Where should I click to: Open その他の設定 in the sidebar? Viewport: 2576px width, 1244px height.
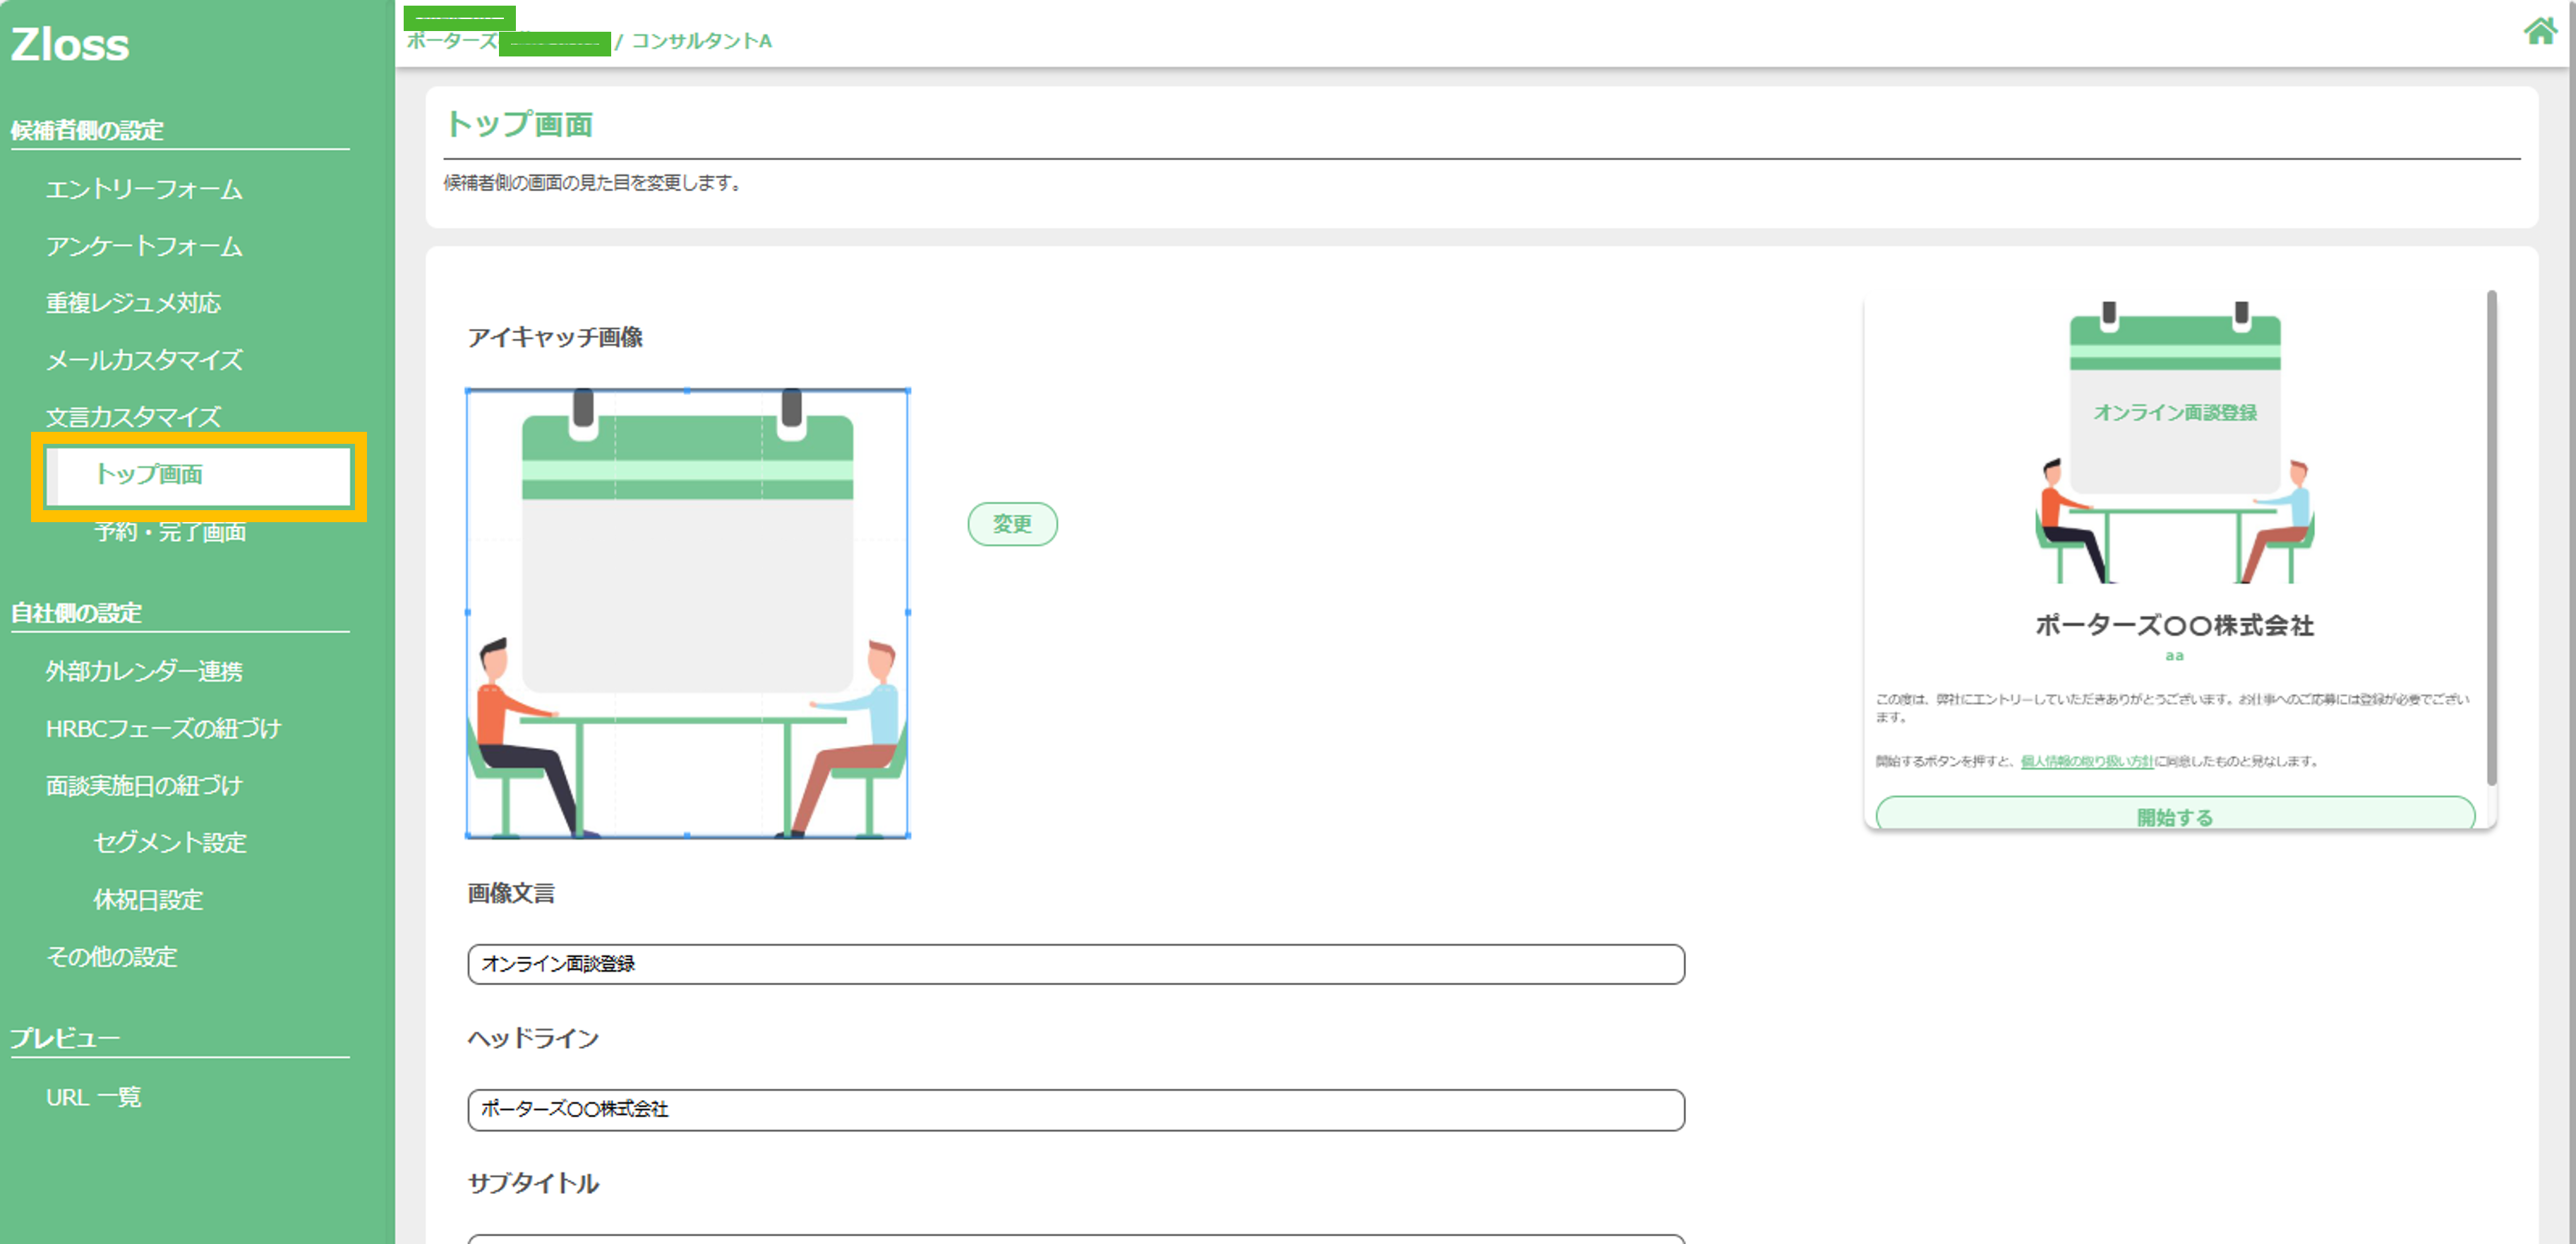[111, 956]
